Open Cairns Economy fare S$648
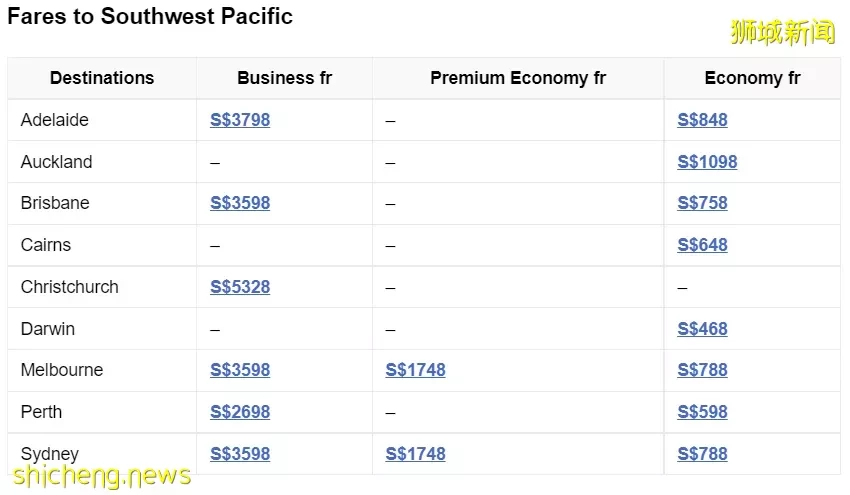The image size is (850, 495). [x=702, y=245]
